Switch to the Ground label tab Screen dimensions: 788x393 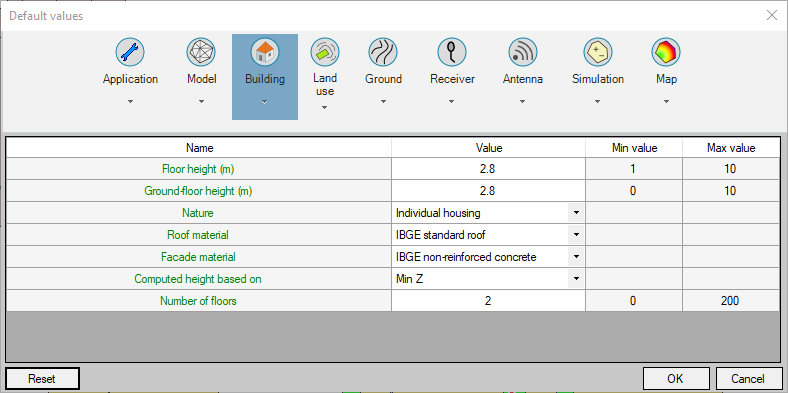383,79
